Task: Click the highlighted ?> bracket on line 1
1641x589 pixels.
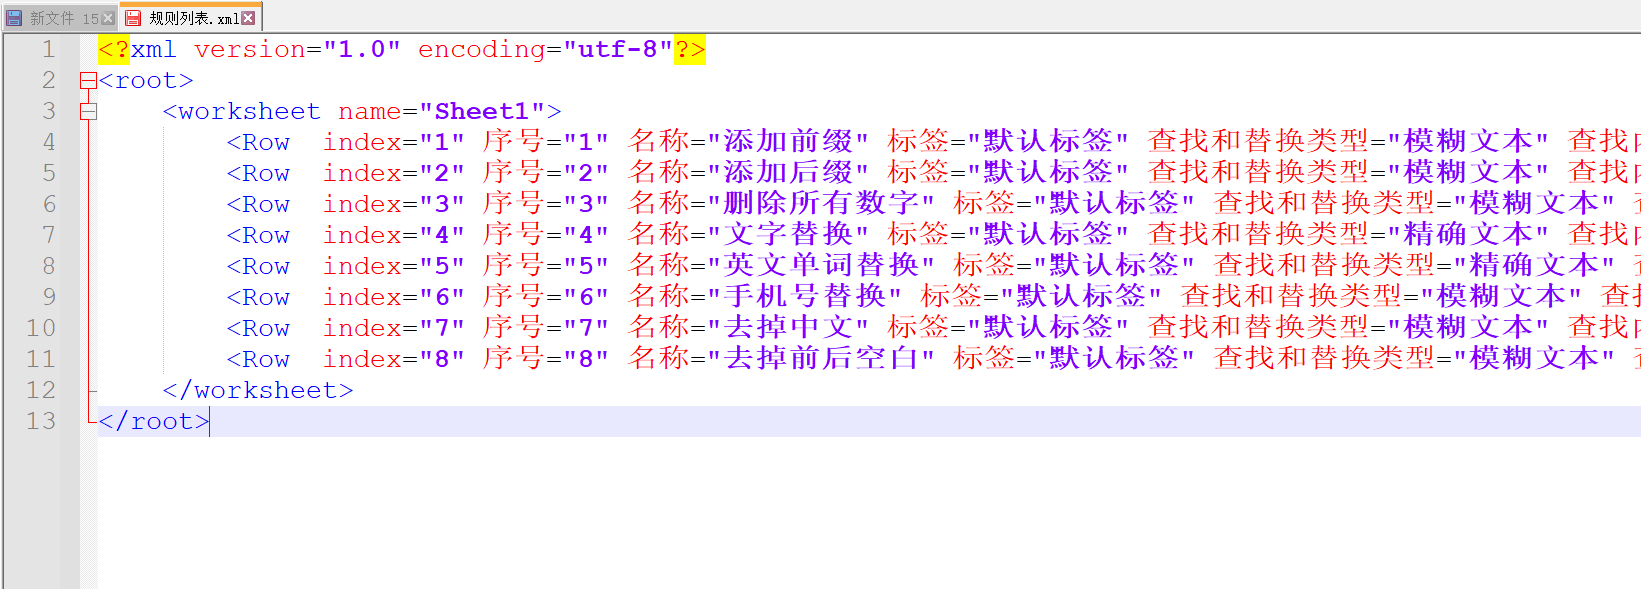Action: (x=690, y=49)
